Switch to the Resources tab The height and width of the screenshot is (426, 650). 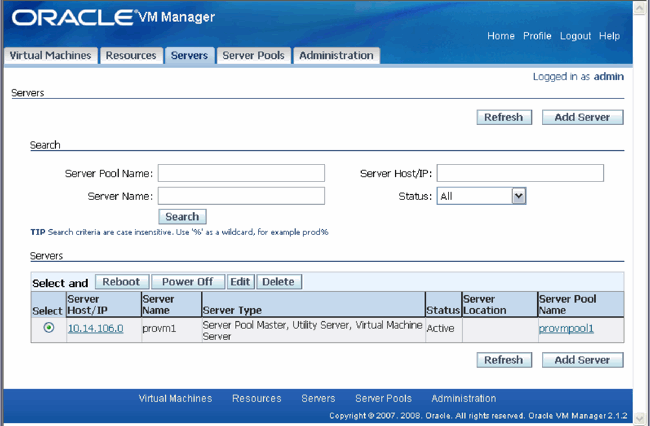click(131, 56)
